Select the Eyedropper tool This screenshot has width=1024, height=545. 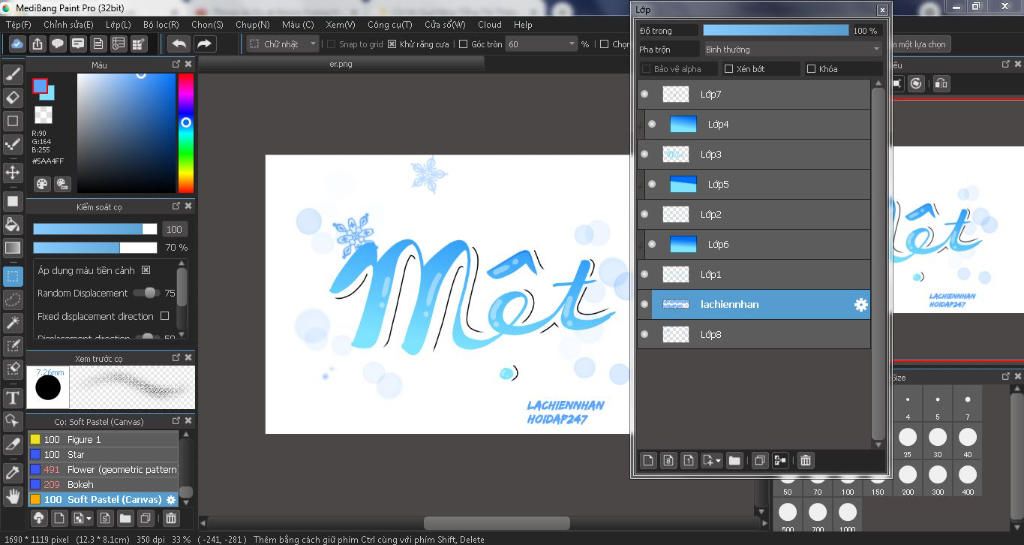coord(12,473)
